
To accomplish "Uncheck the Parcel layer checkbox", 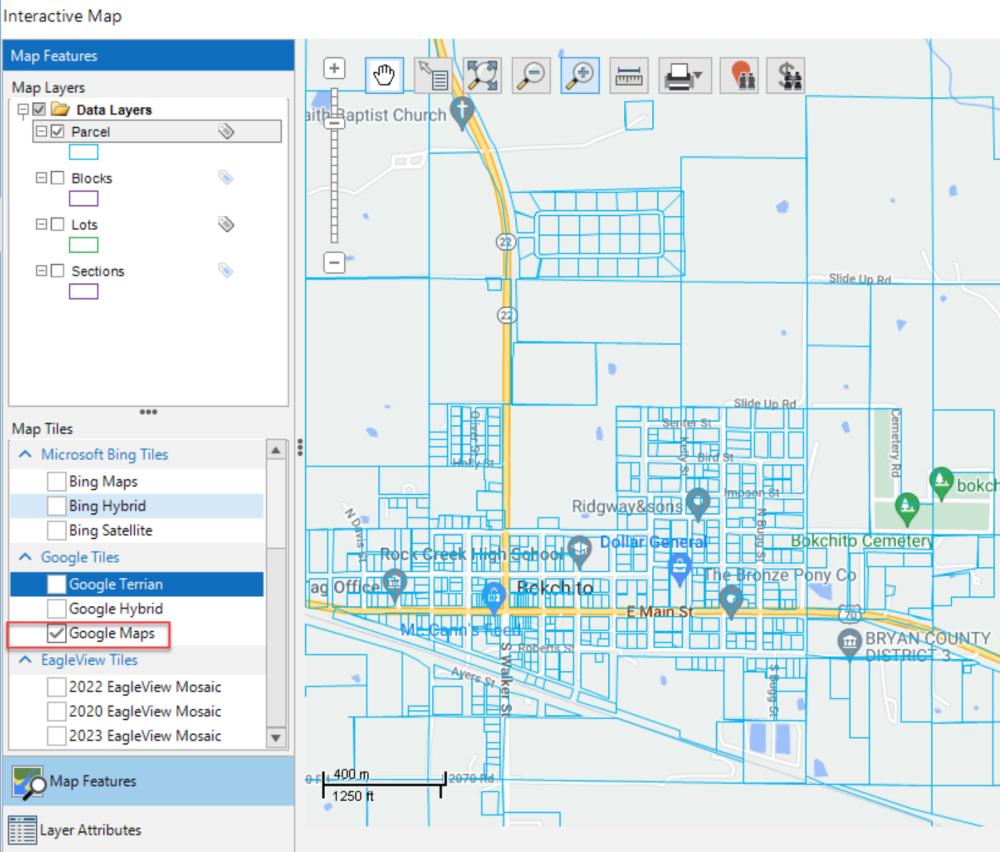I will [58, 131].
